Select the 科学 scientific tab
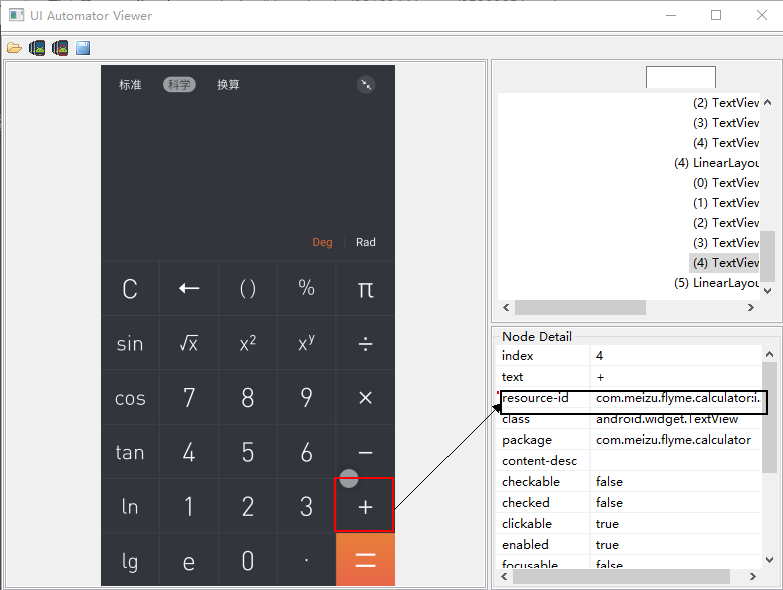Screen dimensions: 783x590 pyautogui.click(x=179, y=85)
